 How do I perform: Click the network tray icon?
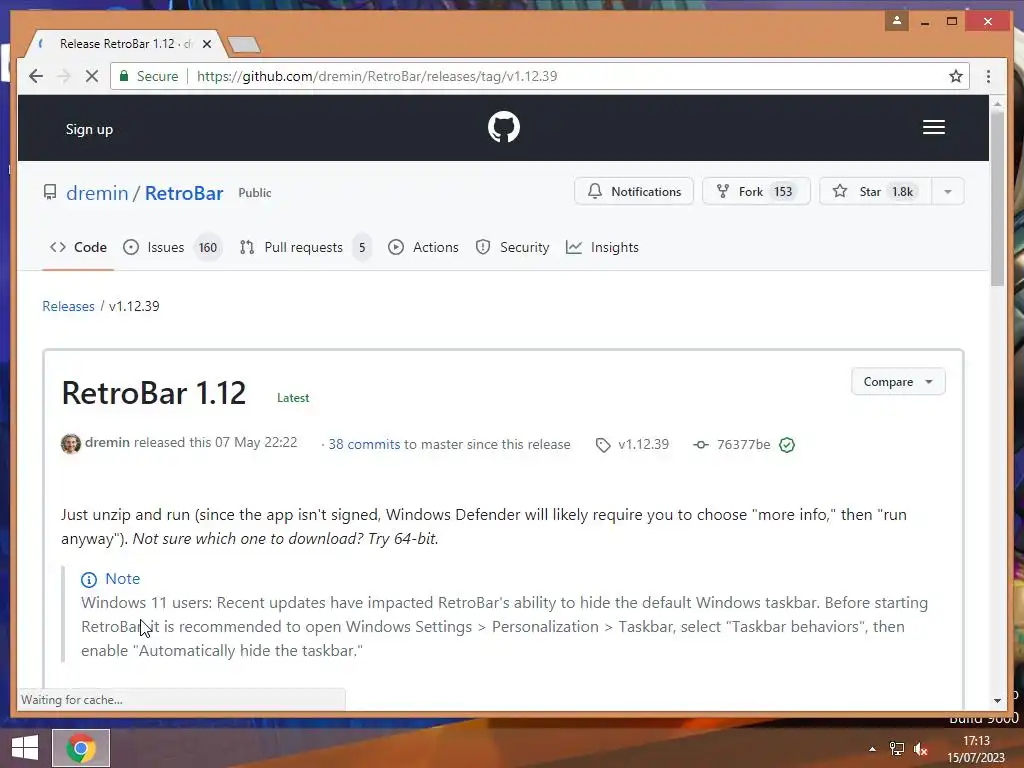point(897,749)
